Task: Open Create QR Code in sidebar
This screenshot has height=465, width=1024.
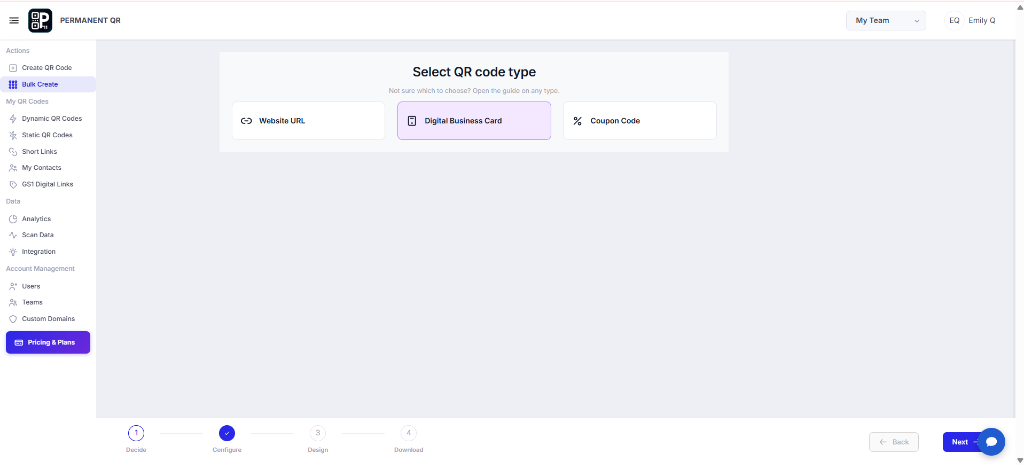Action: point(48,68)
